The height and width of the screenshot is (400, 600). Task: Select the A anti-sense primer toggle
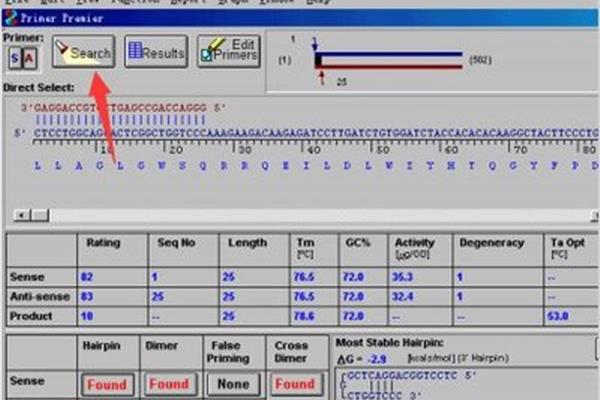(29, 58)
